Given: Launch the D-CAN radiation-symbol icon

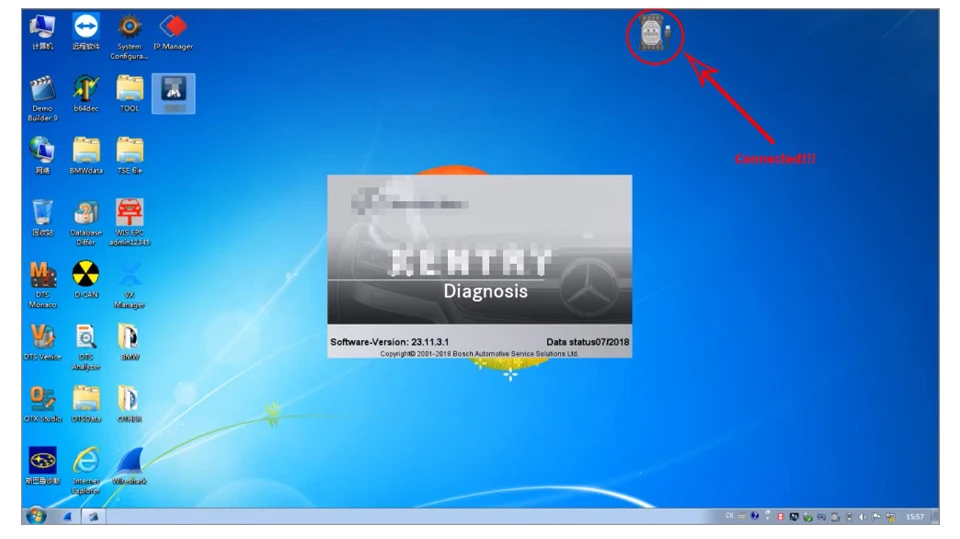Looking at the screenshot, I should coord(86,280).
